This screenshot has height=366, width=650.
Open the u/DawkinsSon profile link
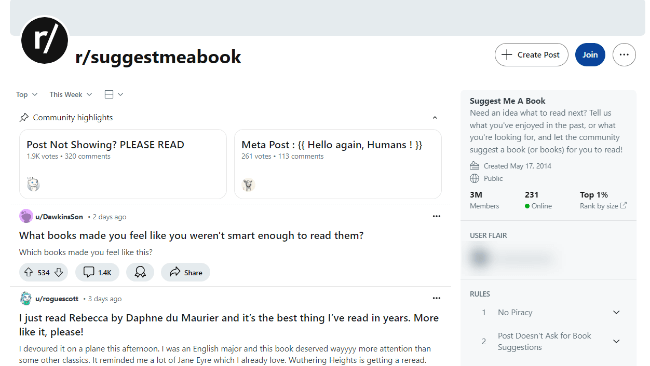point(59,216)
